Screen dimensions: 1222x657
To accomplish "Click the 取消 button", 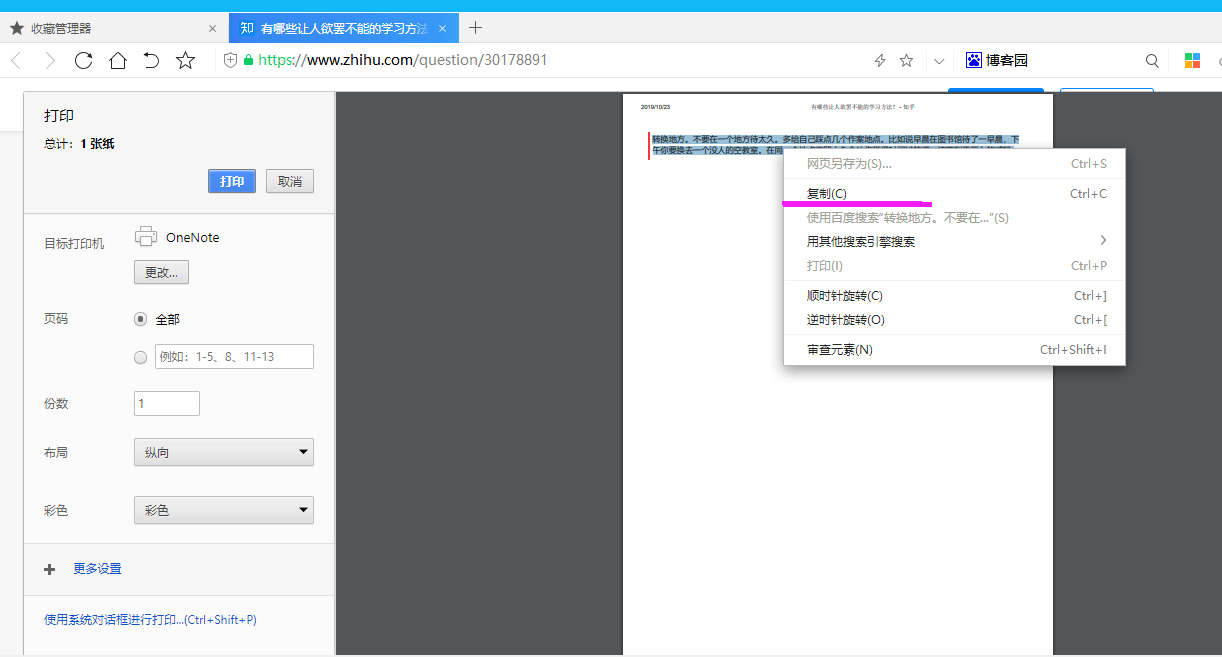I will pyautogui.click(x=290, y=181).
